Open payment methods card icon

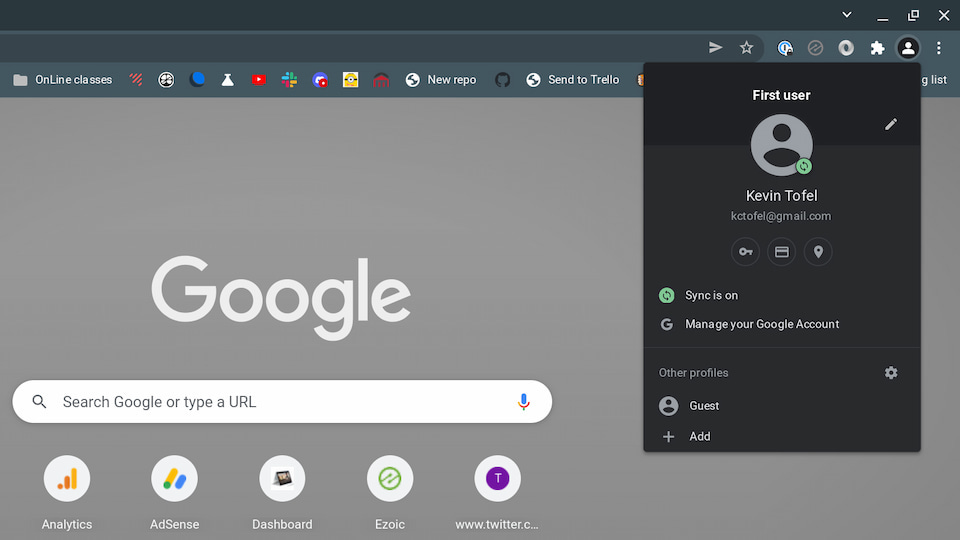click(781, 252)
